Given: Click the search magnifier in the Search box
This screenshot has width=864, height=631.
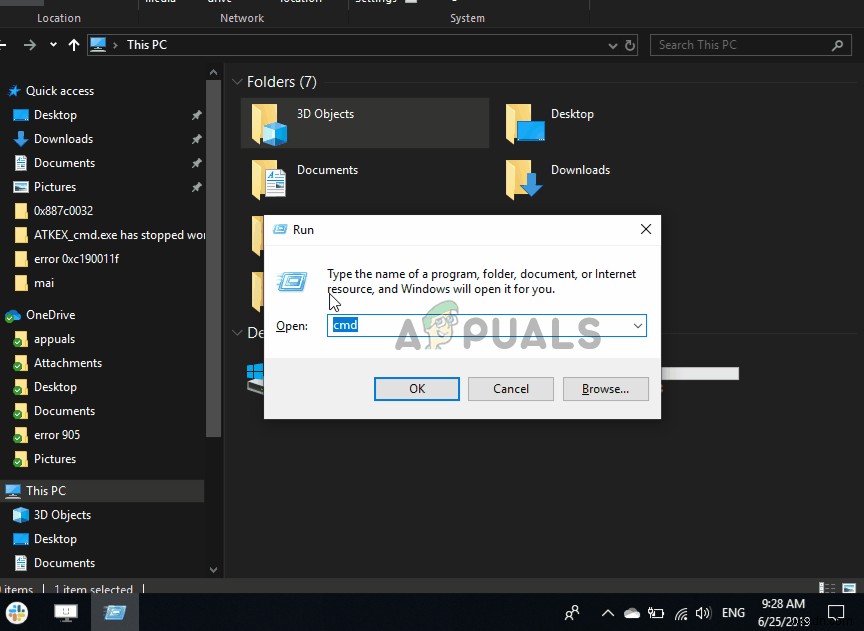Looking at the screenshot, I should point(837,44).
